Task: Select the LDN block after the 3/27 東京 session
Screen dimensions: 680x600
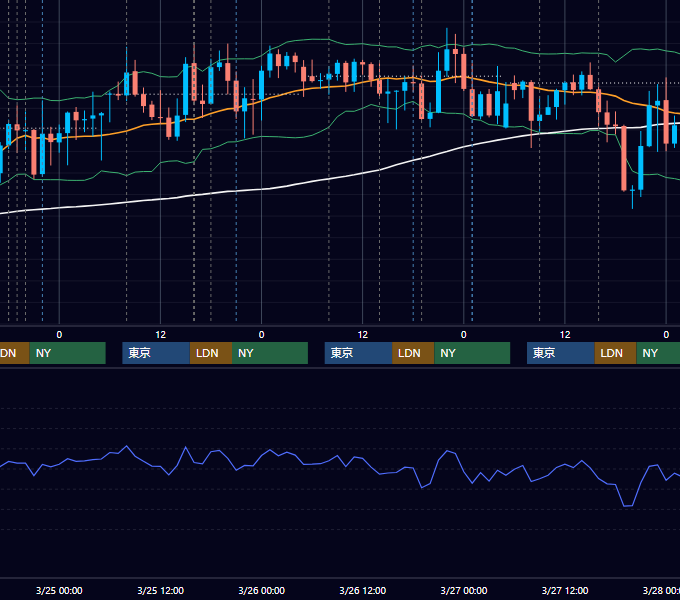Action: coord(615,353)
